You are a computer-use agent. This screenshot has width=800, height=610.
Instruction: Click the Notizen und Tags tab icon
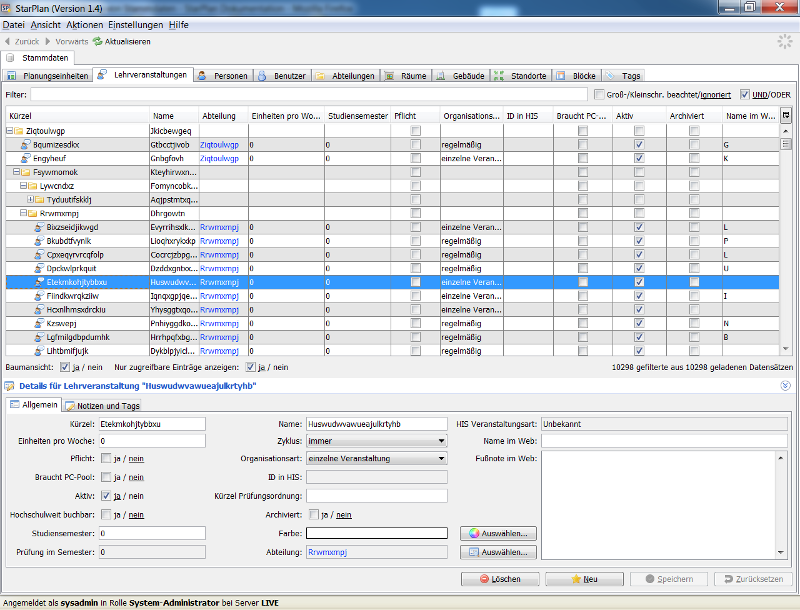click(x=70, y=406)
